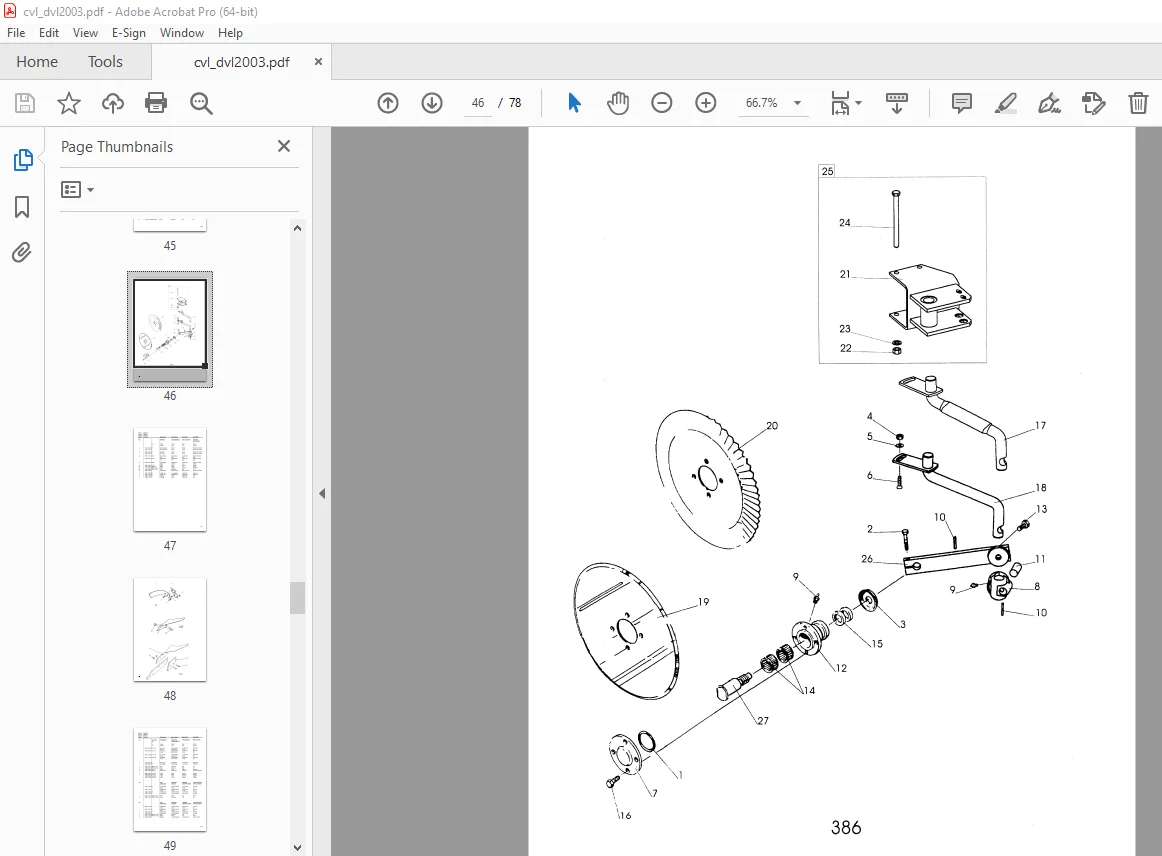Close the Page Thumbnails panel
The width and height of the screenshot is (1162, 856).
click(284, 146)
